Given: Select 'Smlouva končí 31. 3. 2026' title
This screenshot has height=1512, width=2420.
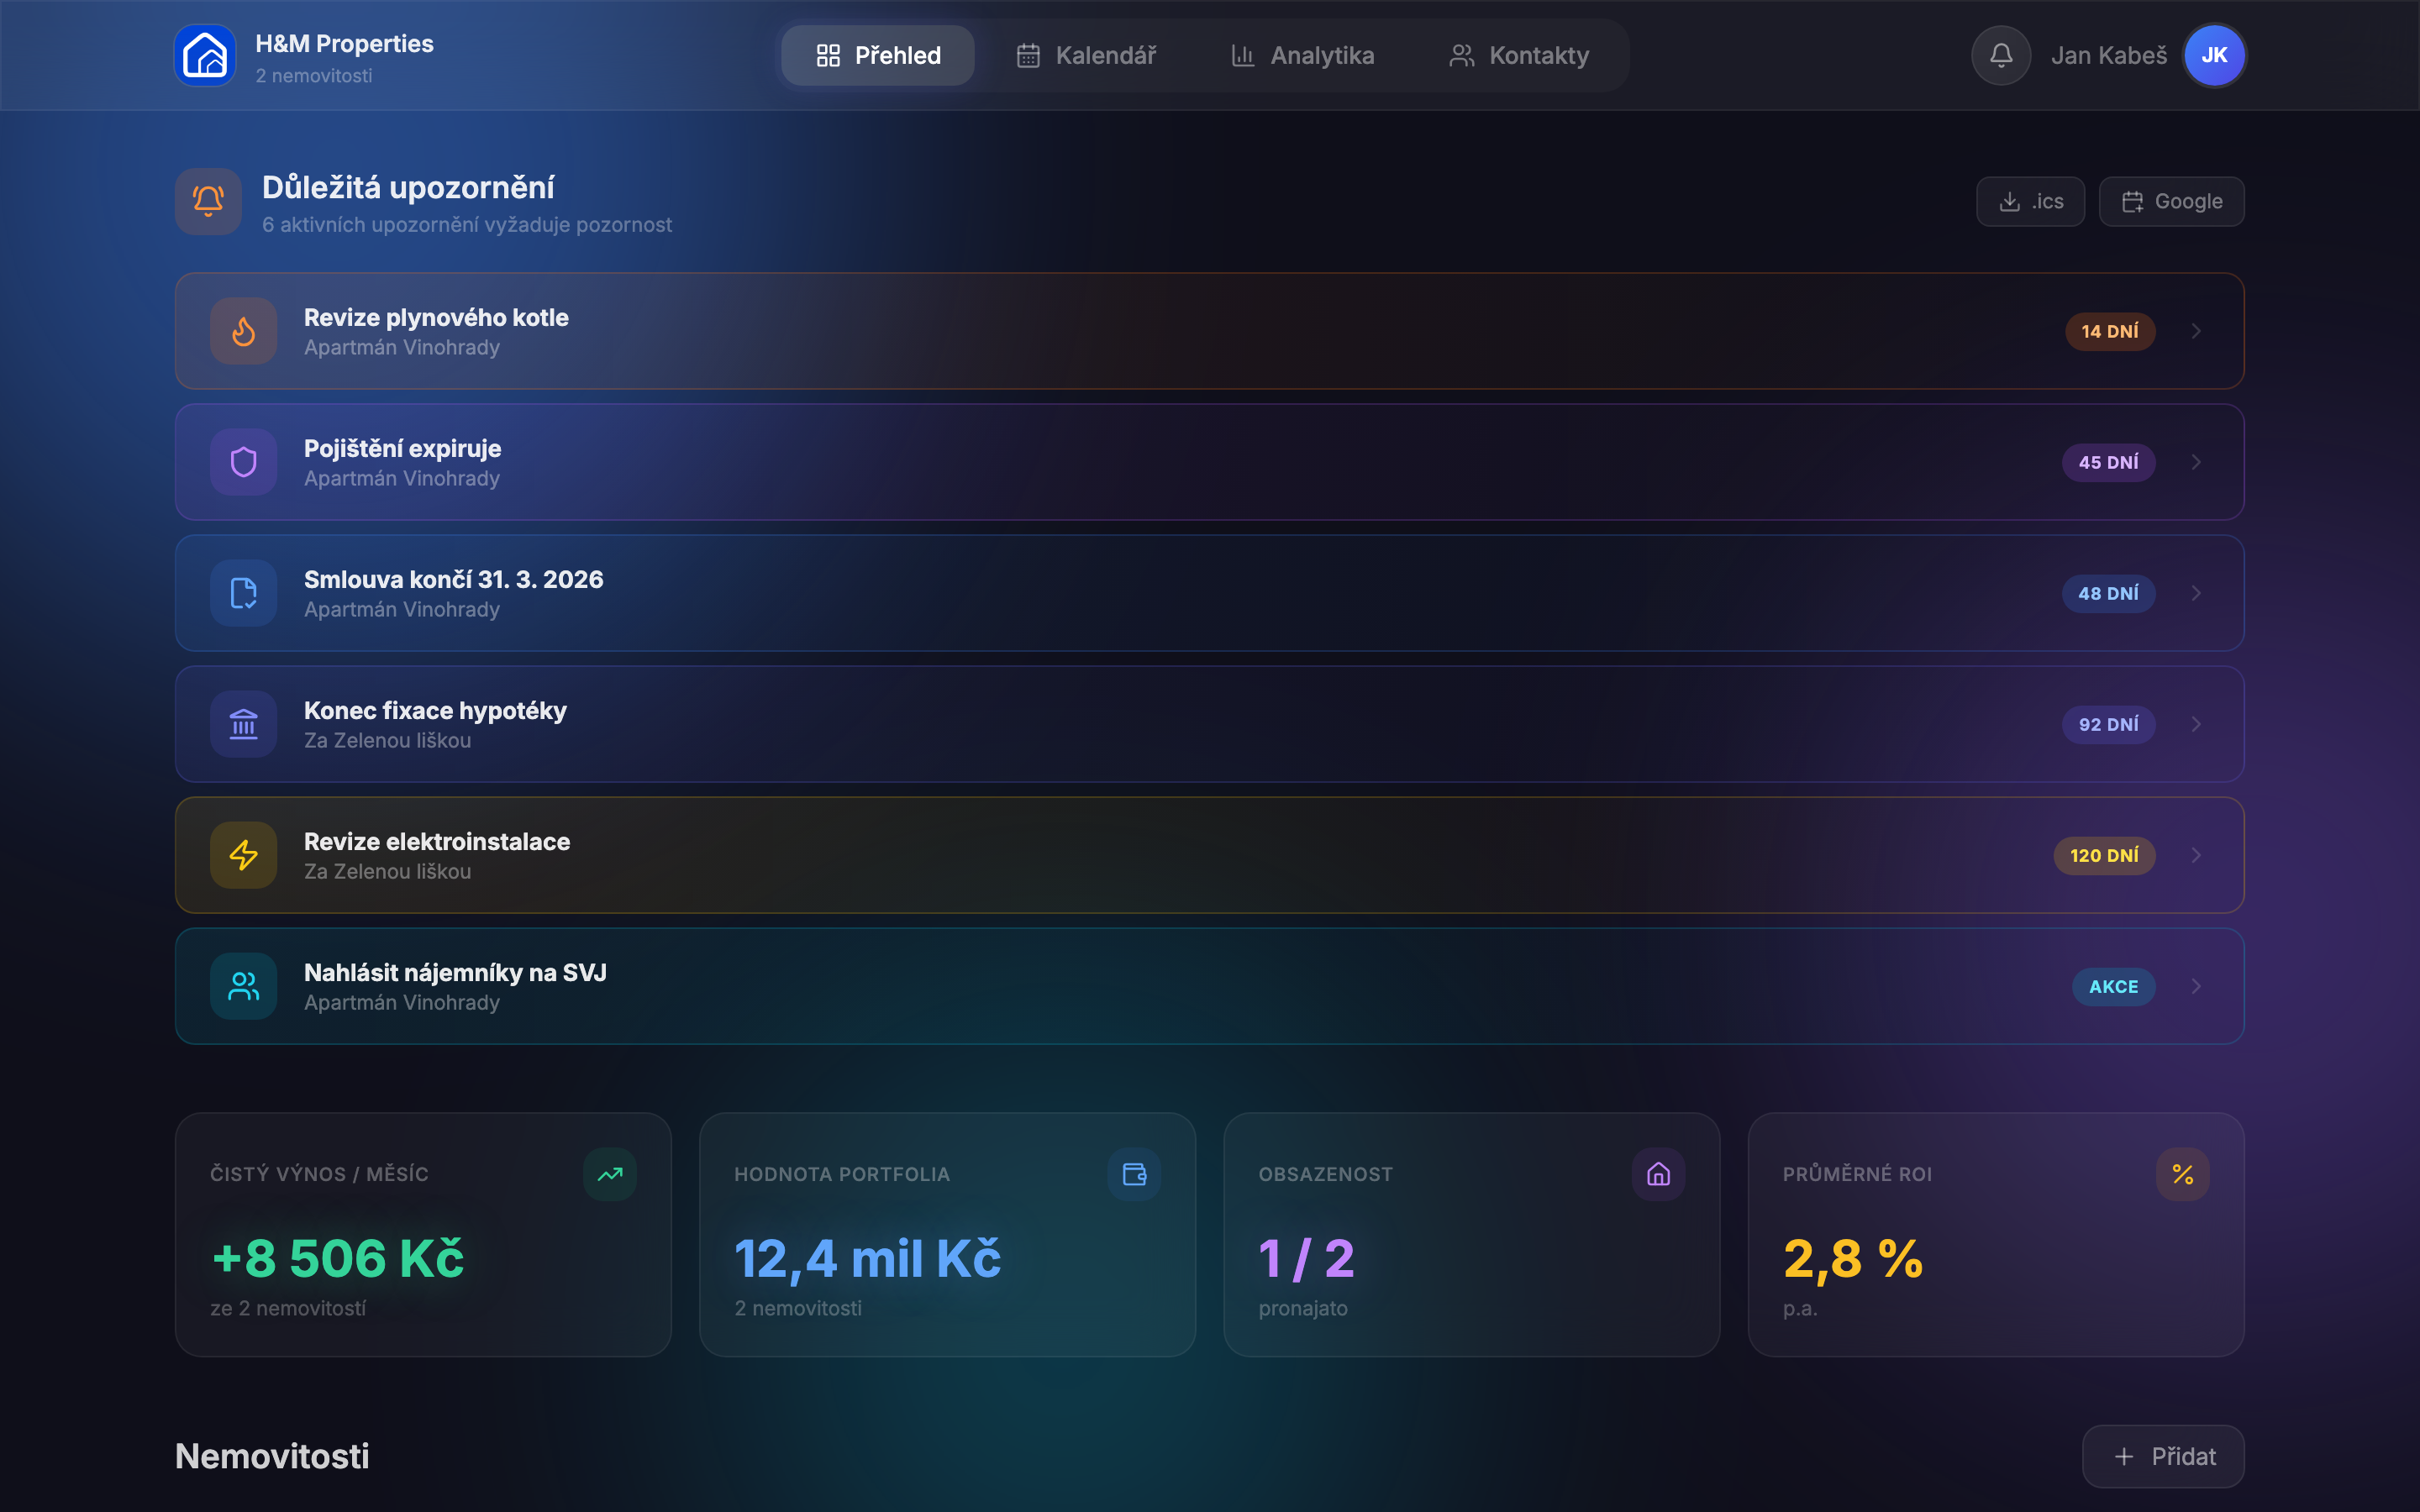Looking at the screenshot, I should [453, 579].
